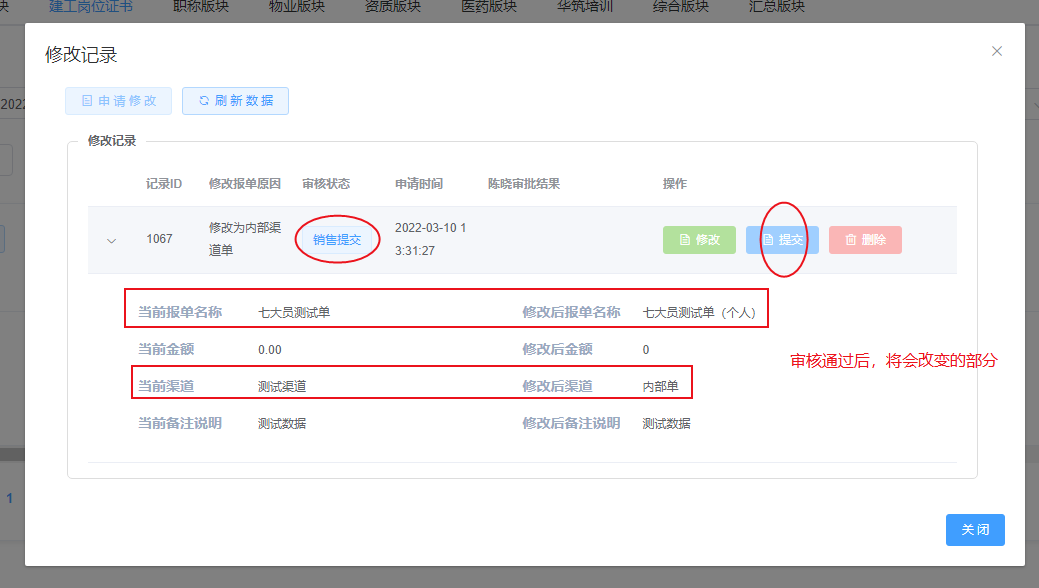Click the 记录ID column header
Screen dimensions: 1039x588
164,184
